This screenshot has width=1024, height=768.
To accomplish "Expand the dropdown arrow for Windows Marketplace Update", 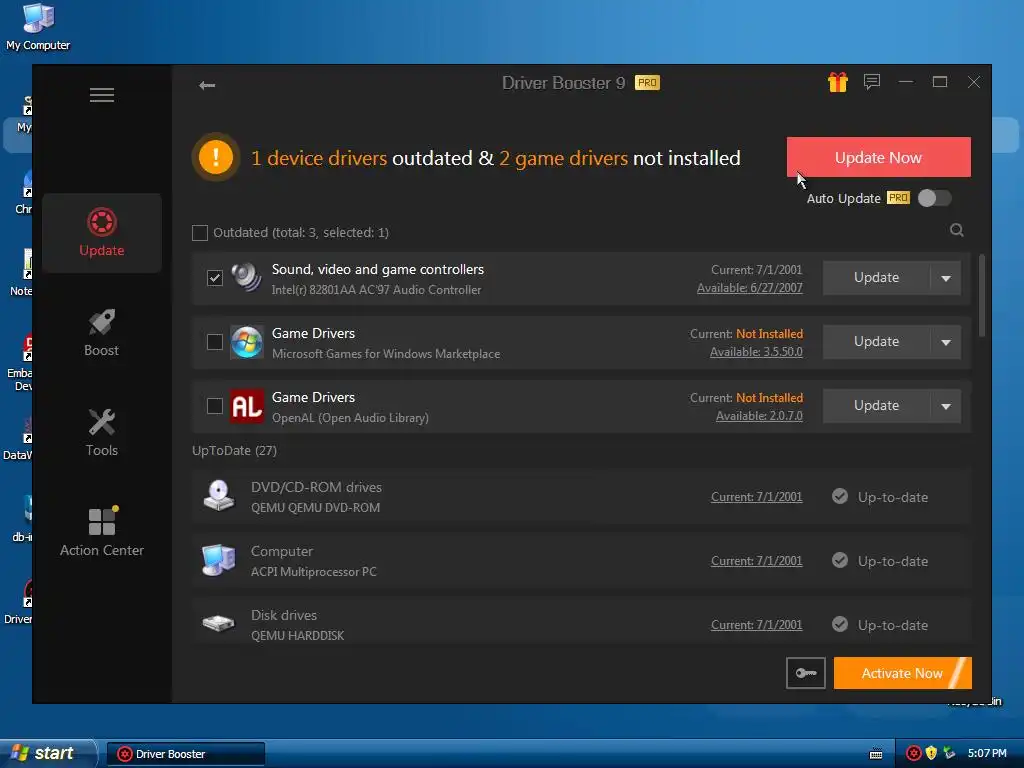I will (x=946, y=342).
